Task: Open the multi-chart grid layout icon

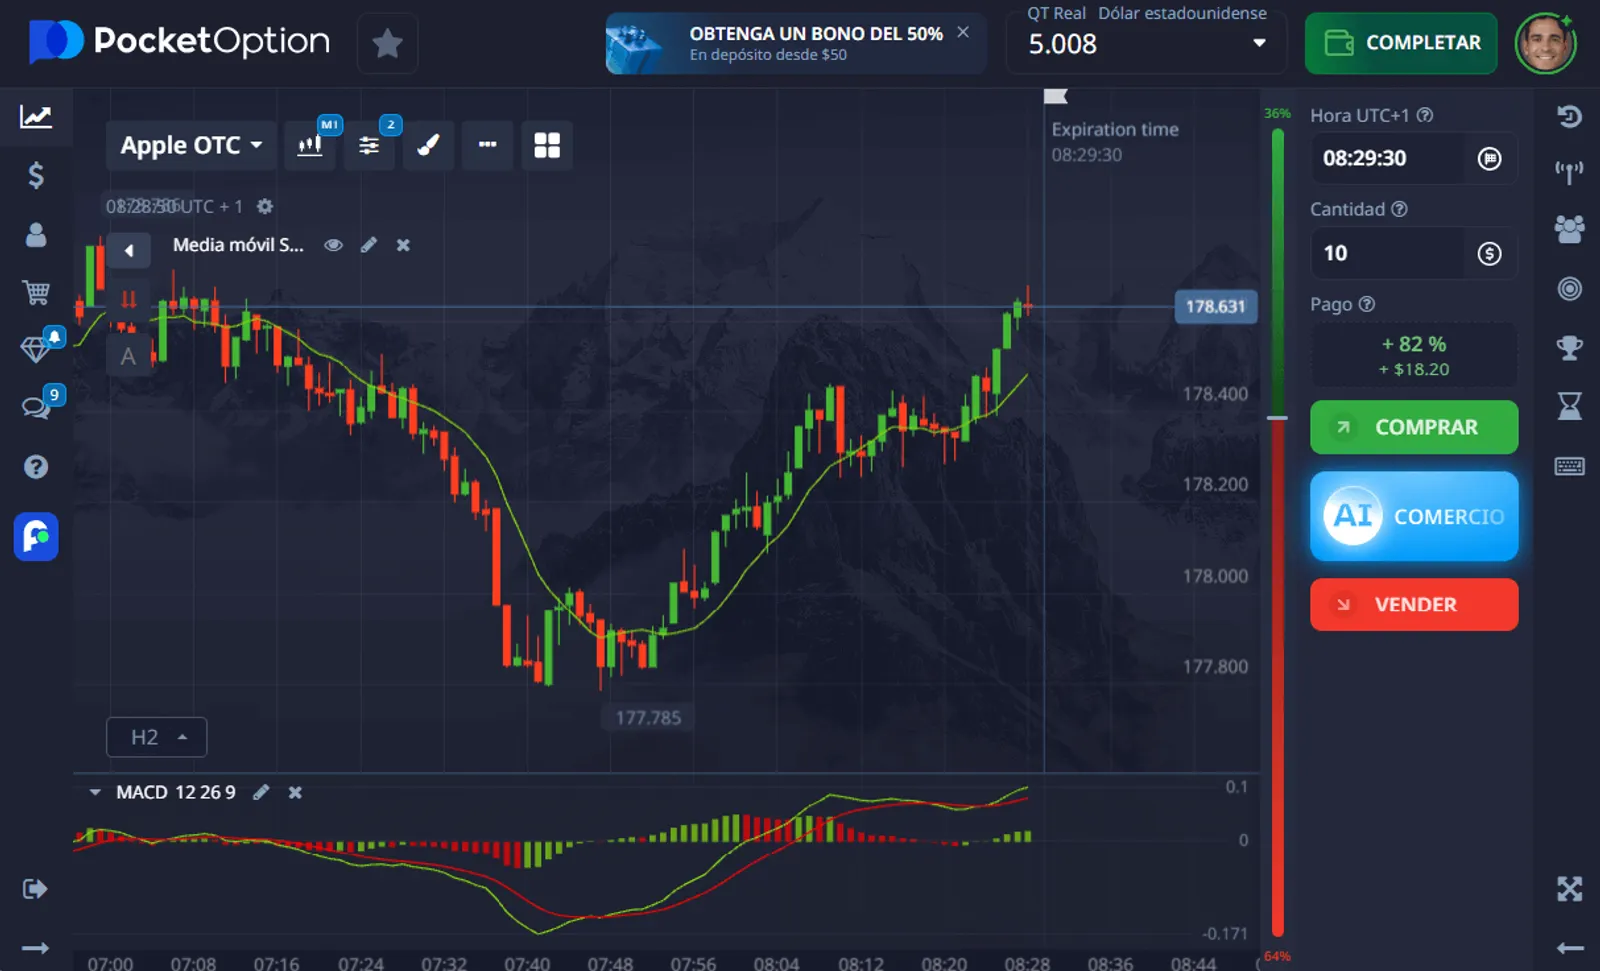Action: pos(547,146)
